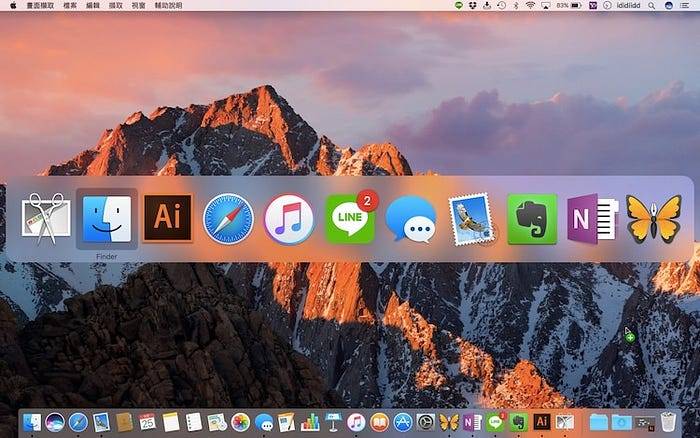Open the 畫面擷取 application menu
700x438 pixels.
point(41,5)
